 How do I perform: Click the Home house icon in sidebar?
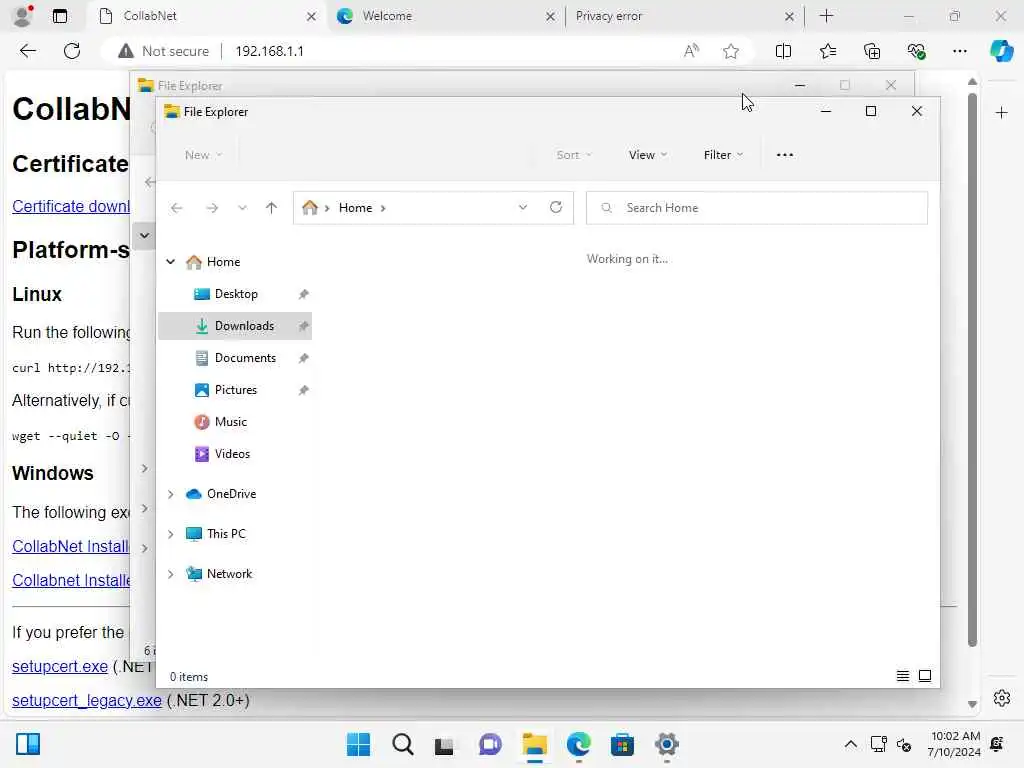(194, 262)
